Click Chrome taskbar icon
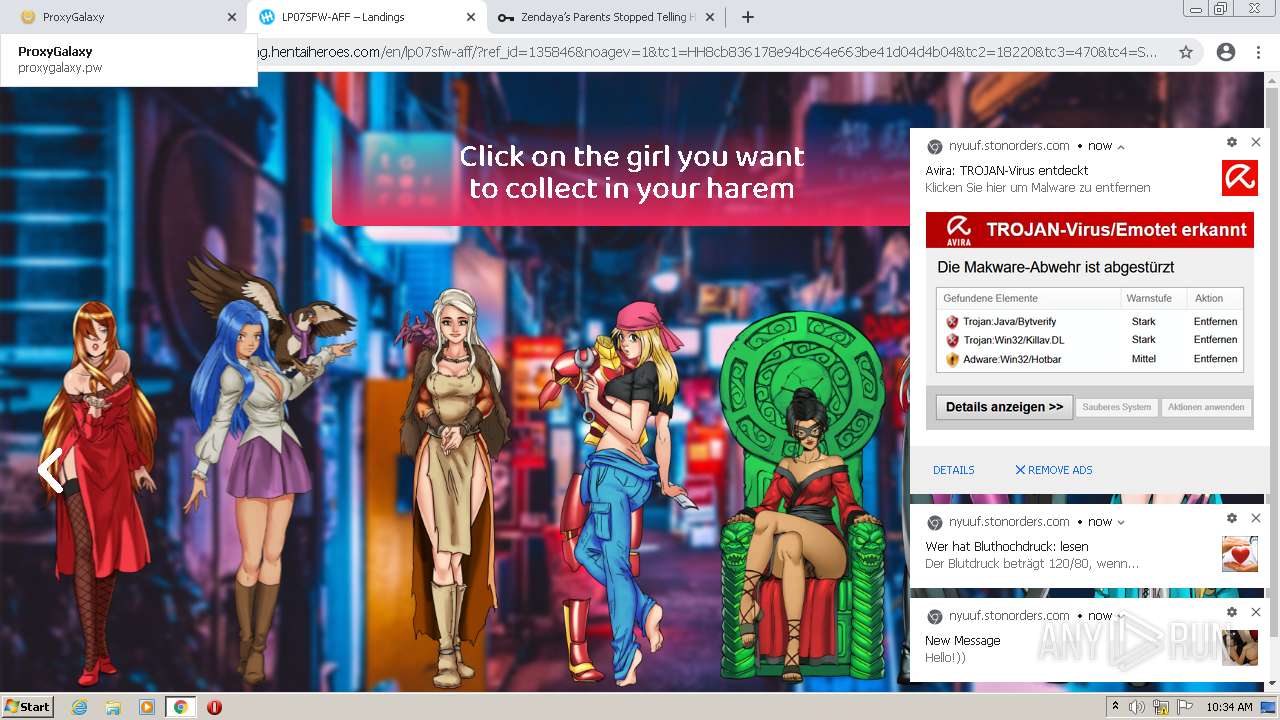This screenshot has height=720, width=1280. point(181,707)
